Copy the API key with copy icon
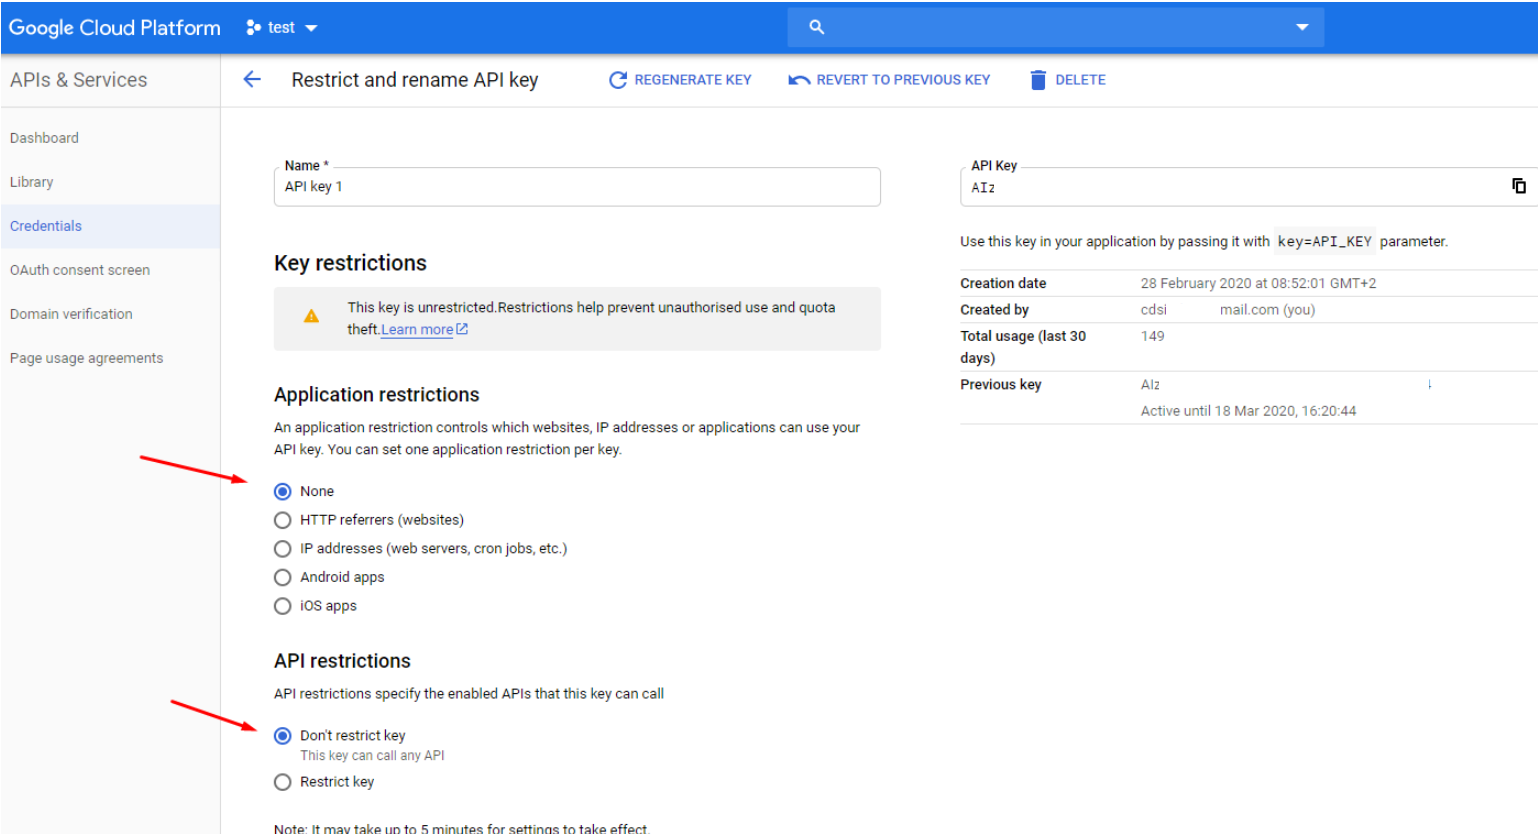 [x=1518, y=186]
